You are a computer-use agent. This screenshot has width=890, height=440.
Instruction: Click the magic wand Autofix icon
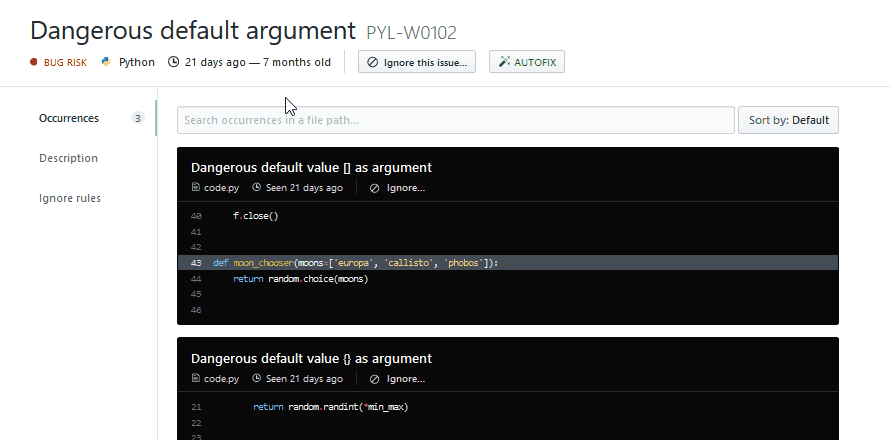502,62
